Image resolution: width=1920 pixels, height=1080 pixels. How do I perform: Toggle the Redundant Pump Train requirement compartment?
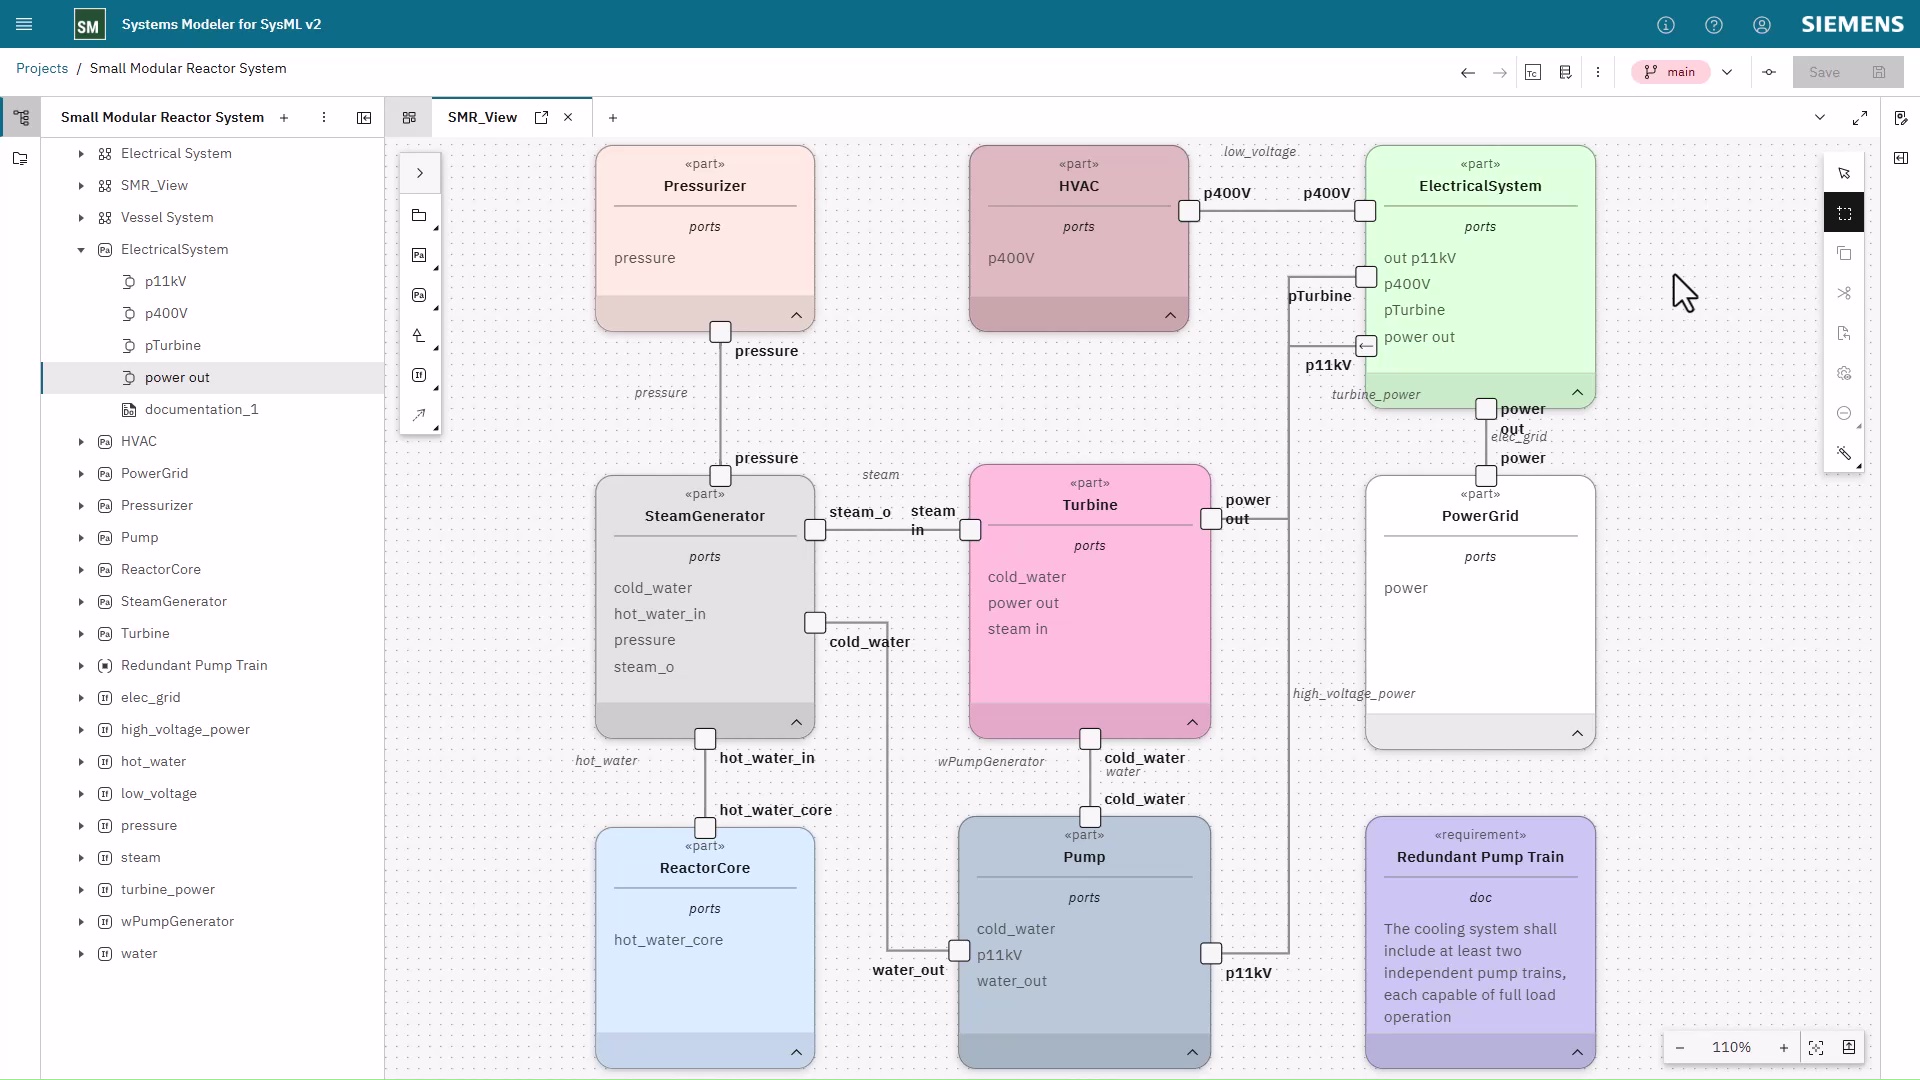[1578, 1052]
